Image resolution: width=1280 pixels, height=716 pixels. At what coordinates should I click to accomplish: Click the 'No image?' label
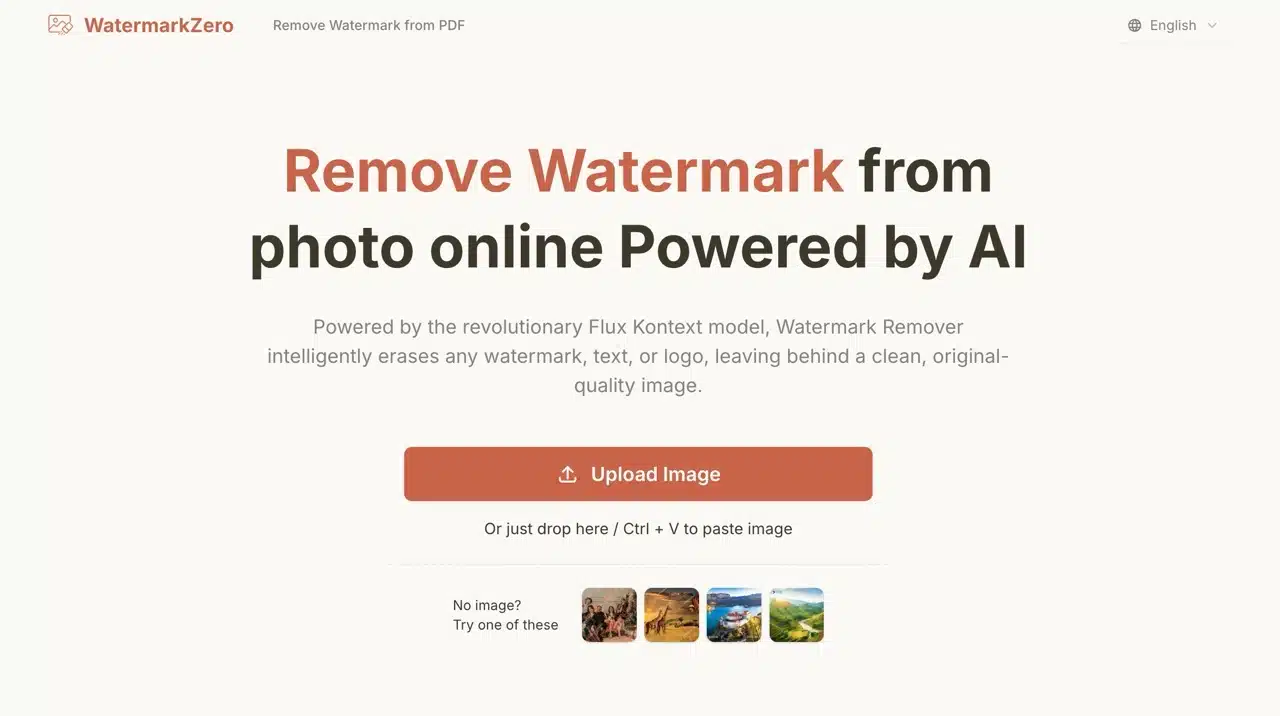point(487,605)
